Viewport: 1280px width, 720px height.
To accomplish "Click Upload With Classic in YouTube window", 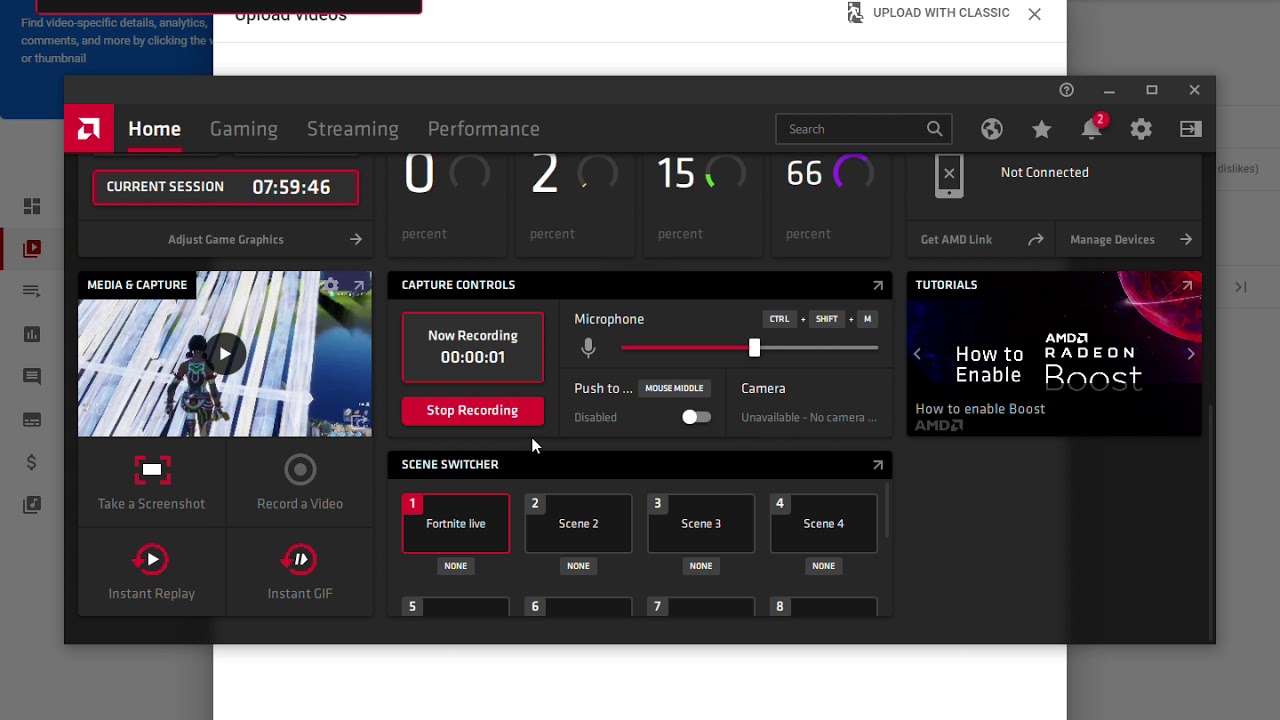I will point(929,13).
